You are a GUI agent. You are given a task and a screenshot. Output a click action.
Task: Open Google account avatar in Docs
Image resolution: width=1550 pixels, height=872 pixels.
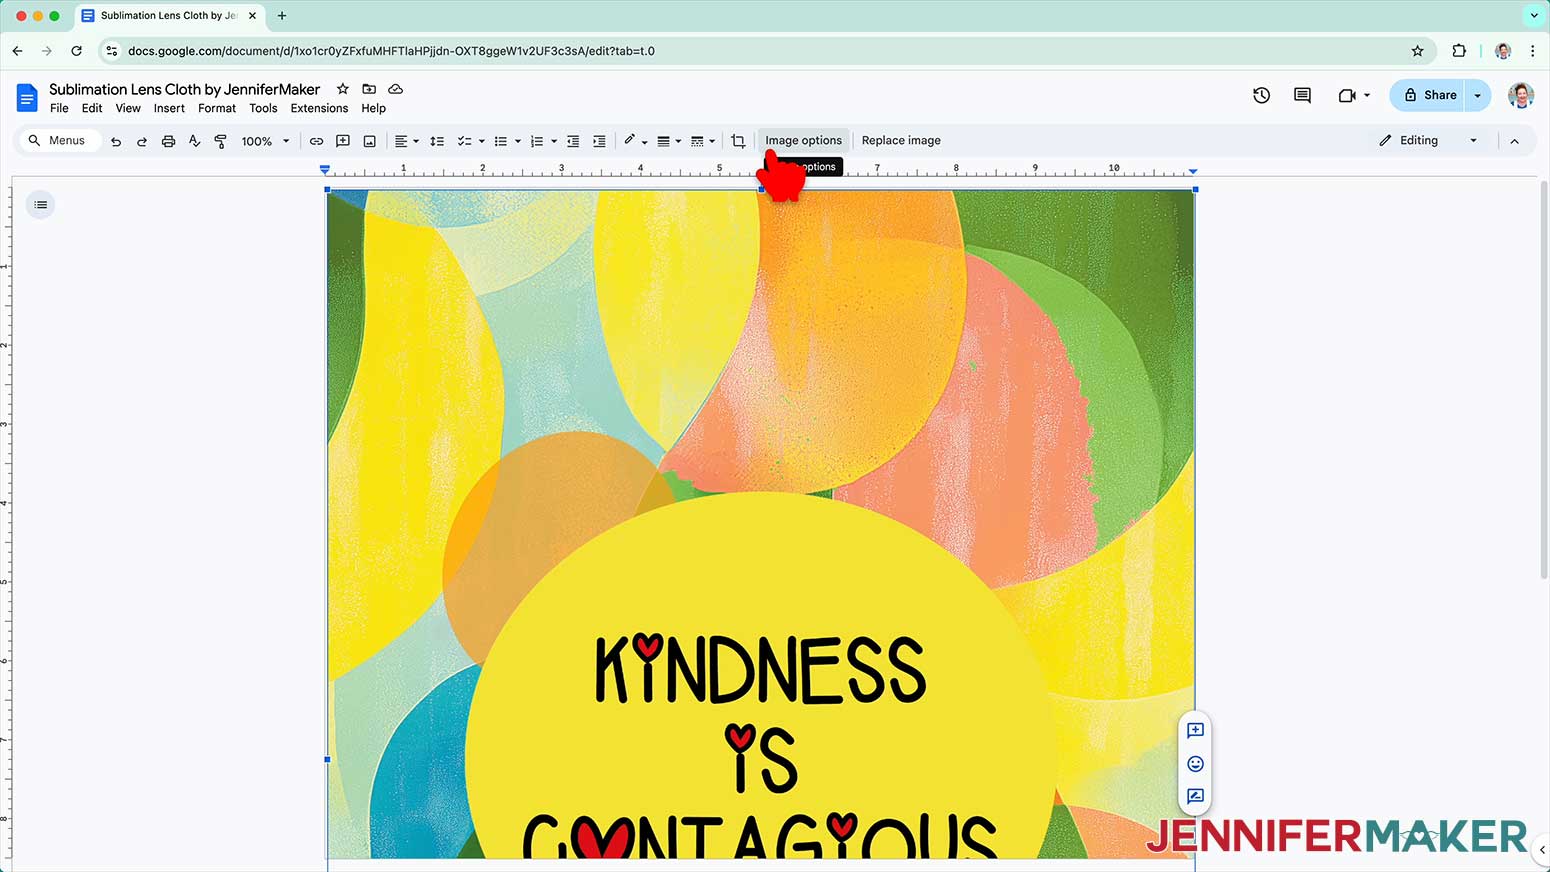coord(1521,95)
